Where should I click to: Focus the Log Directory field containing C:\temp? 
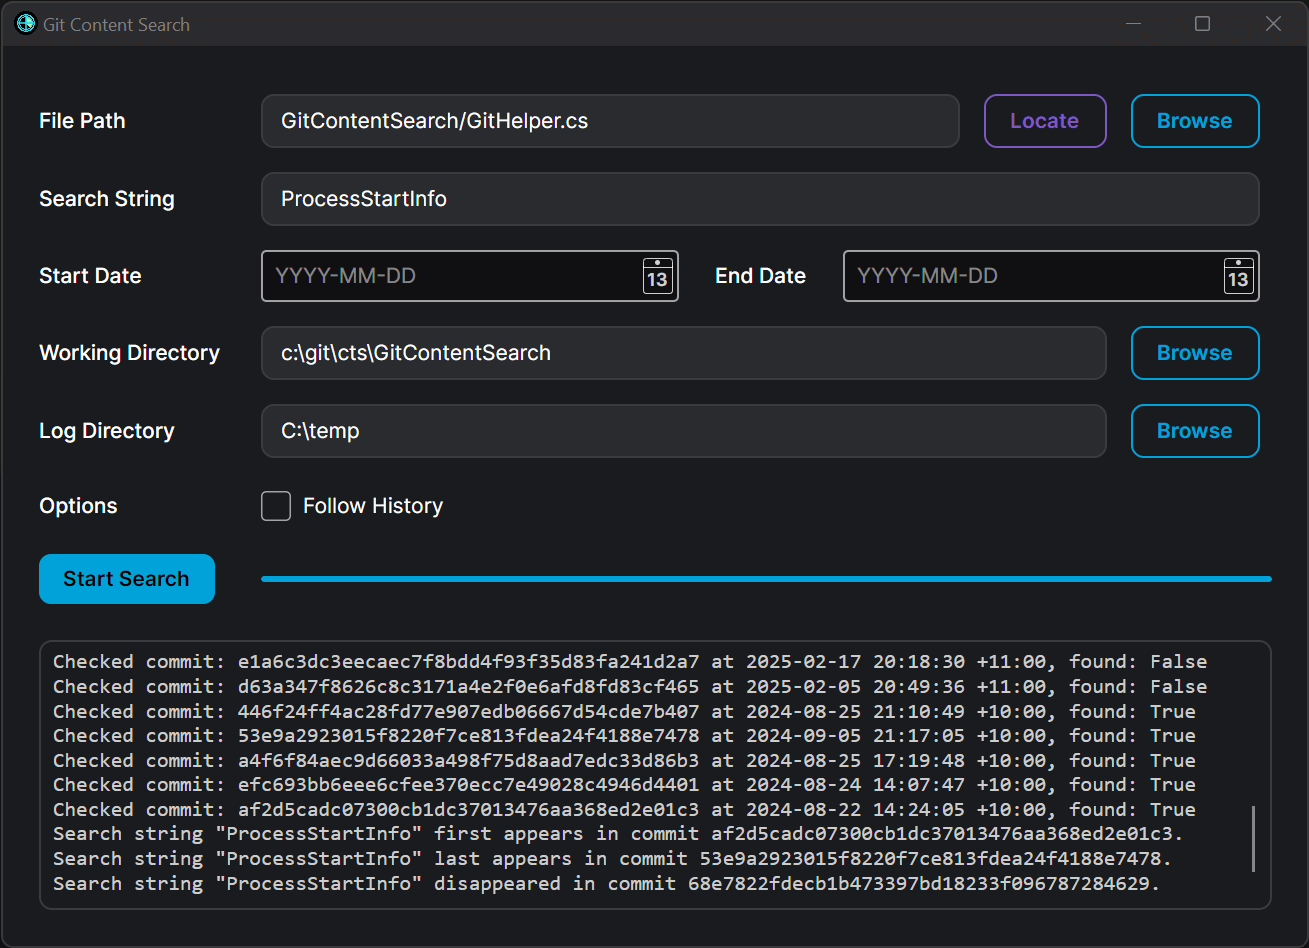[x=684, y=431]
